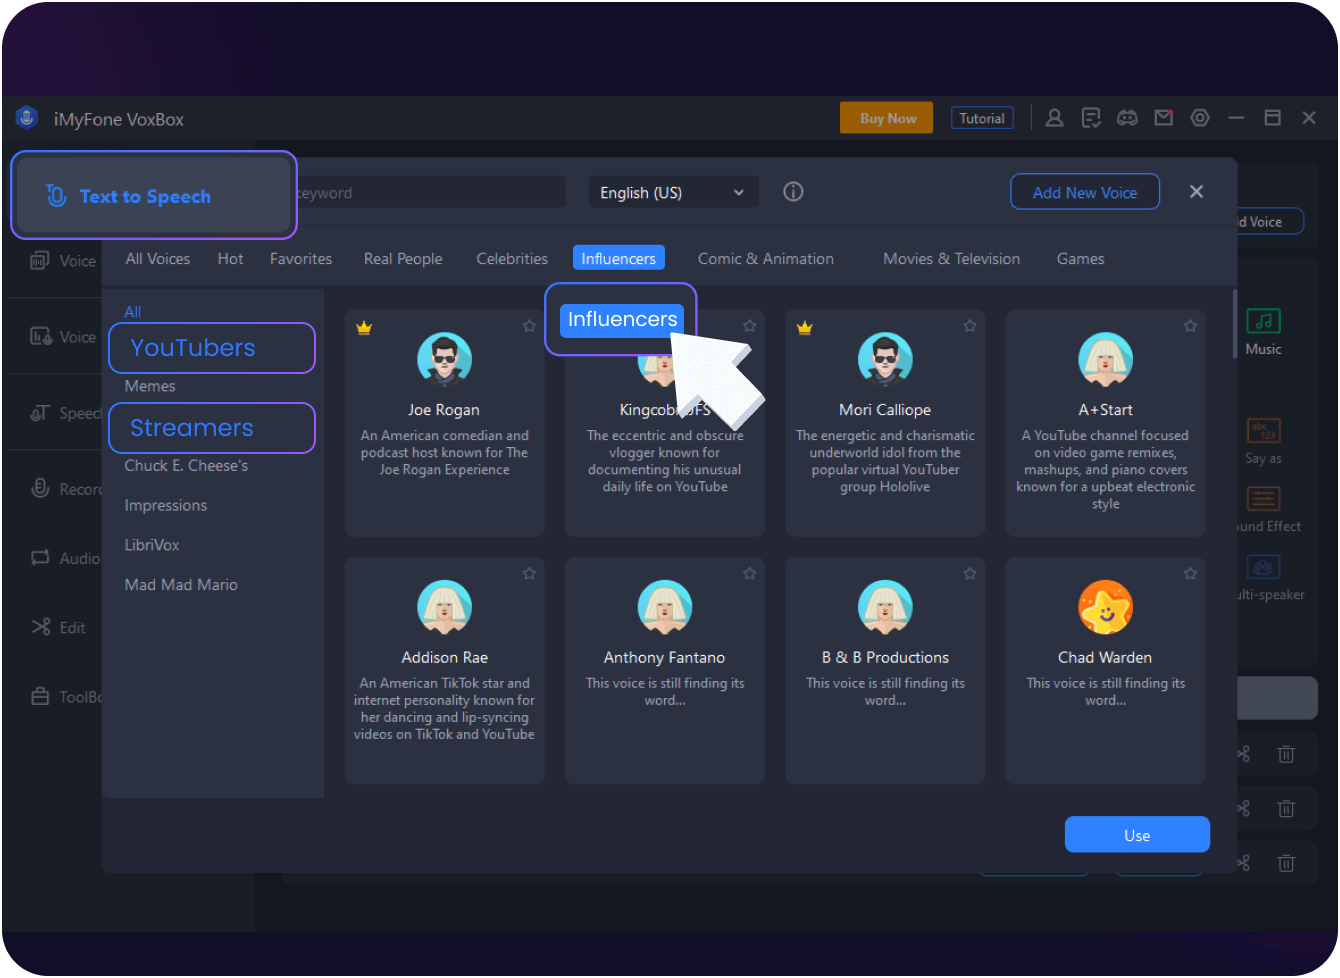Click the Use button
Screen dimensions: 1340x978
coord(1137,835)
